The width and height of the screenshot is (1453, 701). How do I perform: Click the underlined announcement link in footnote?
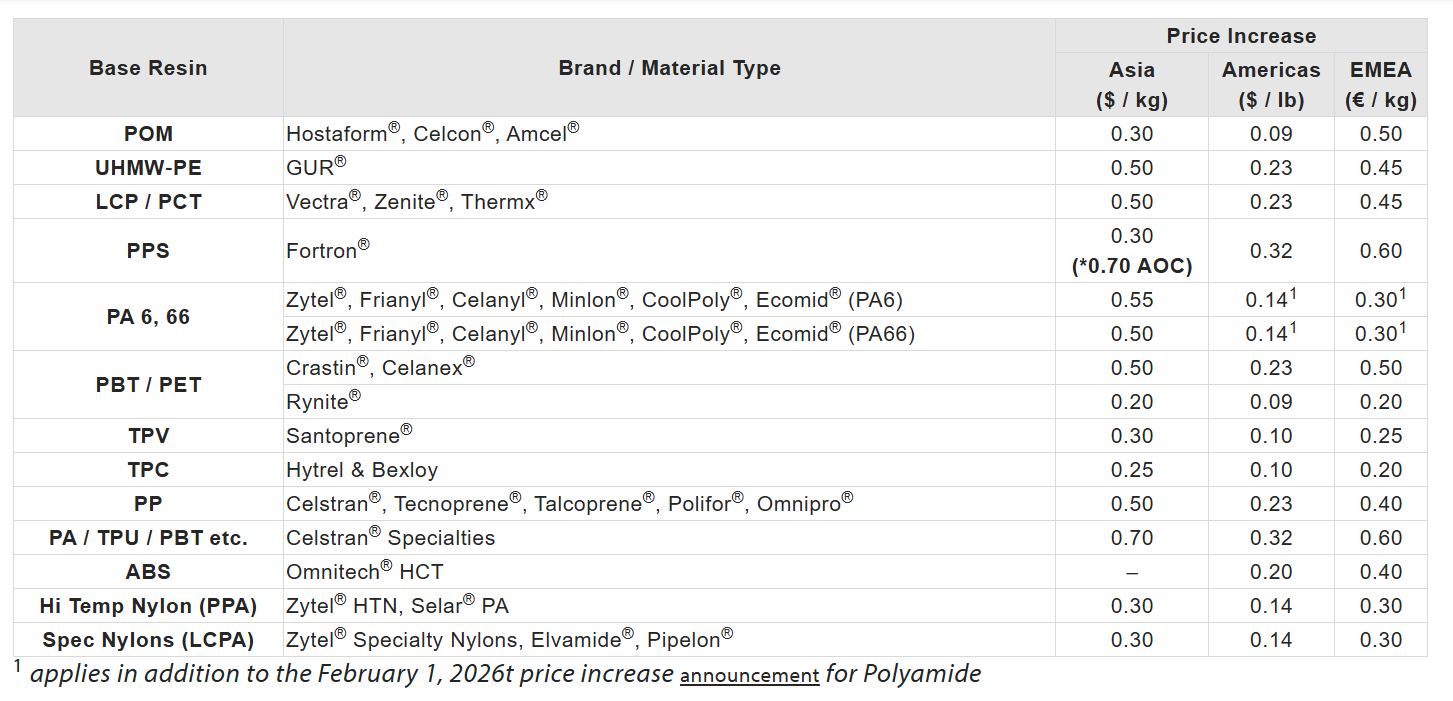(749, 676)
